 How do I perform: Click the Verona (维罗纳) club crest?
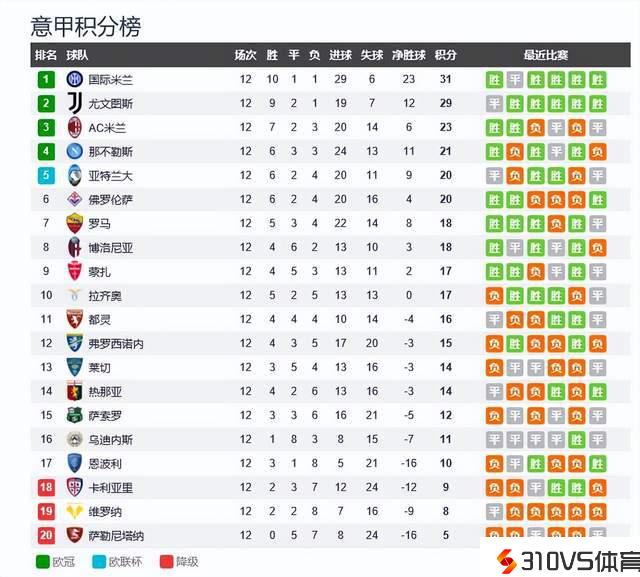pyautogui.click(x=74, y=511)
